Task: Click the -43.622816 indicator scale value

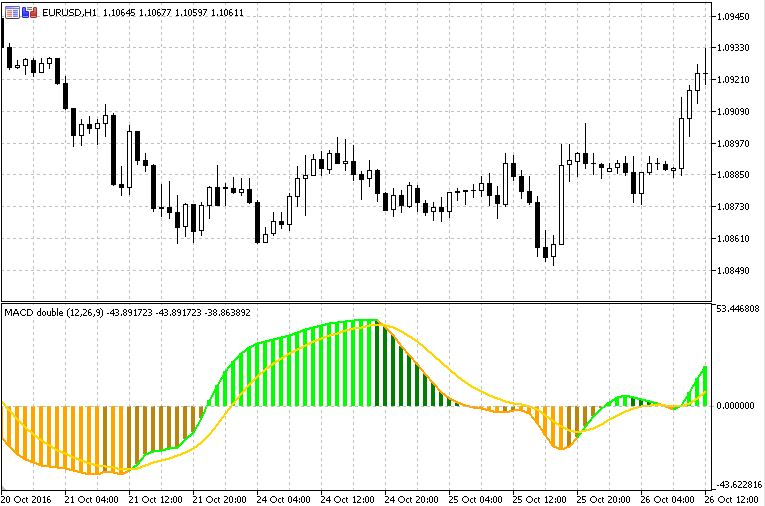Action: click(737, 485)
